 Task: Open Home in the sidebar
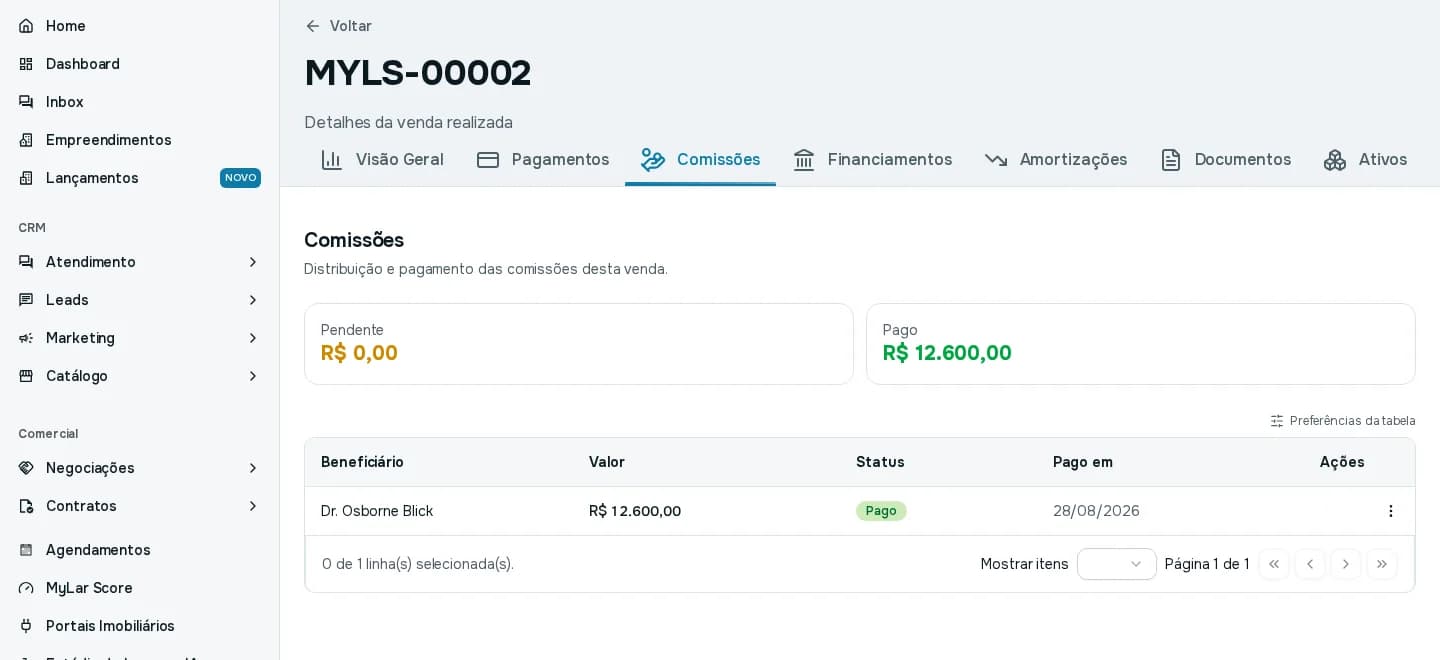pos(140,26)
